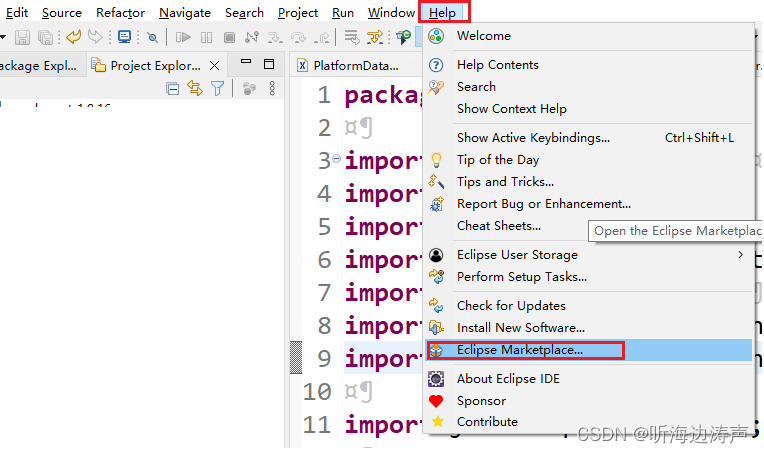Select Show Active Keybindings
Viewport: 764px width, 453px height.
point(589,138)
